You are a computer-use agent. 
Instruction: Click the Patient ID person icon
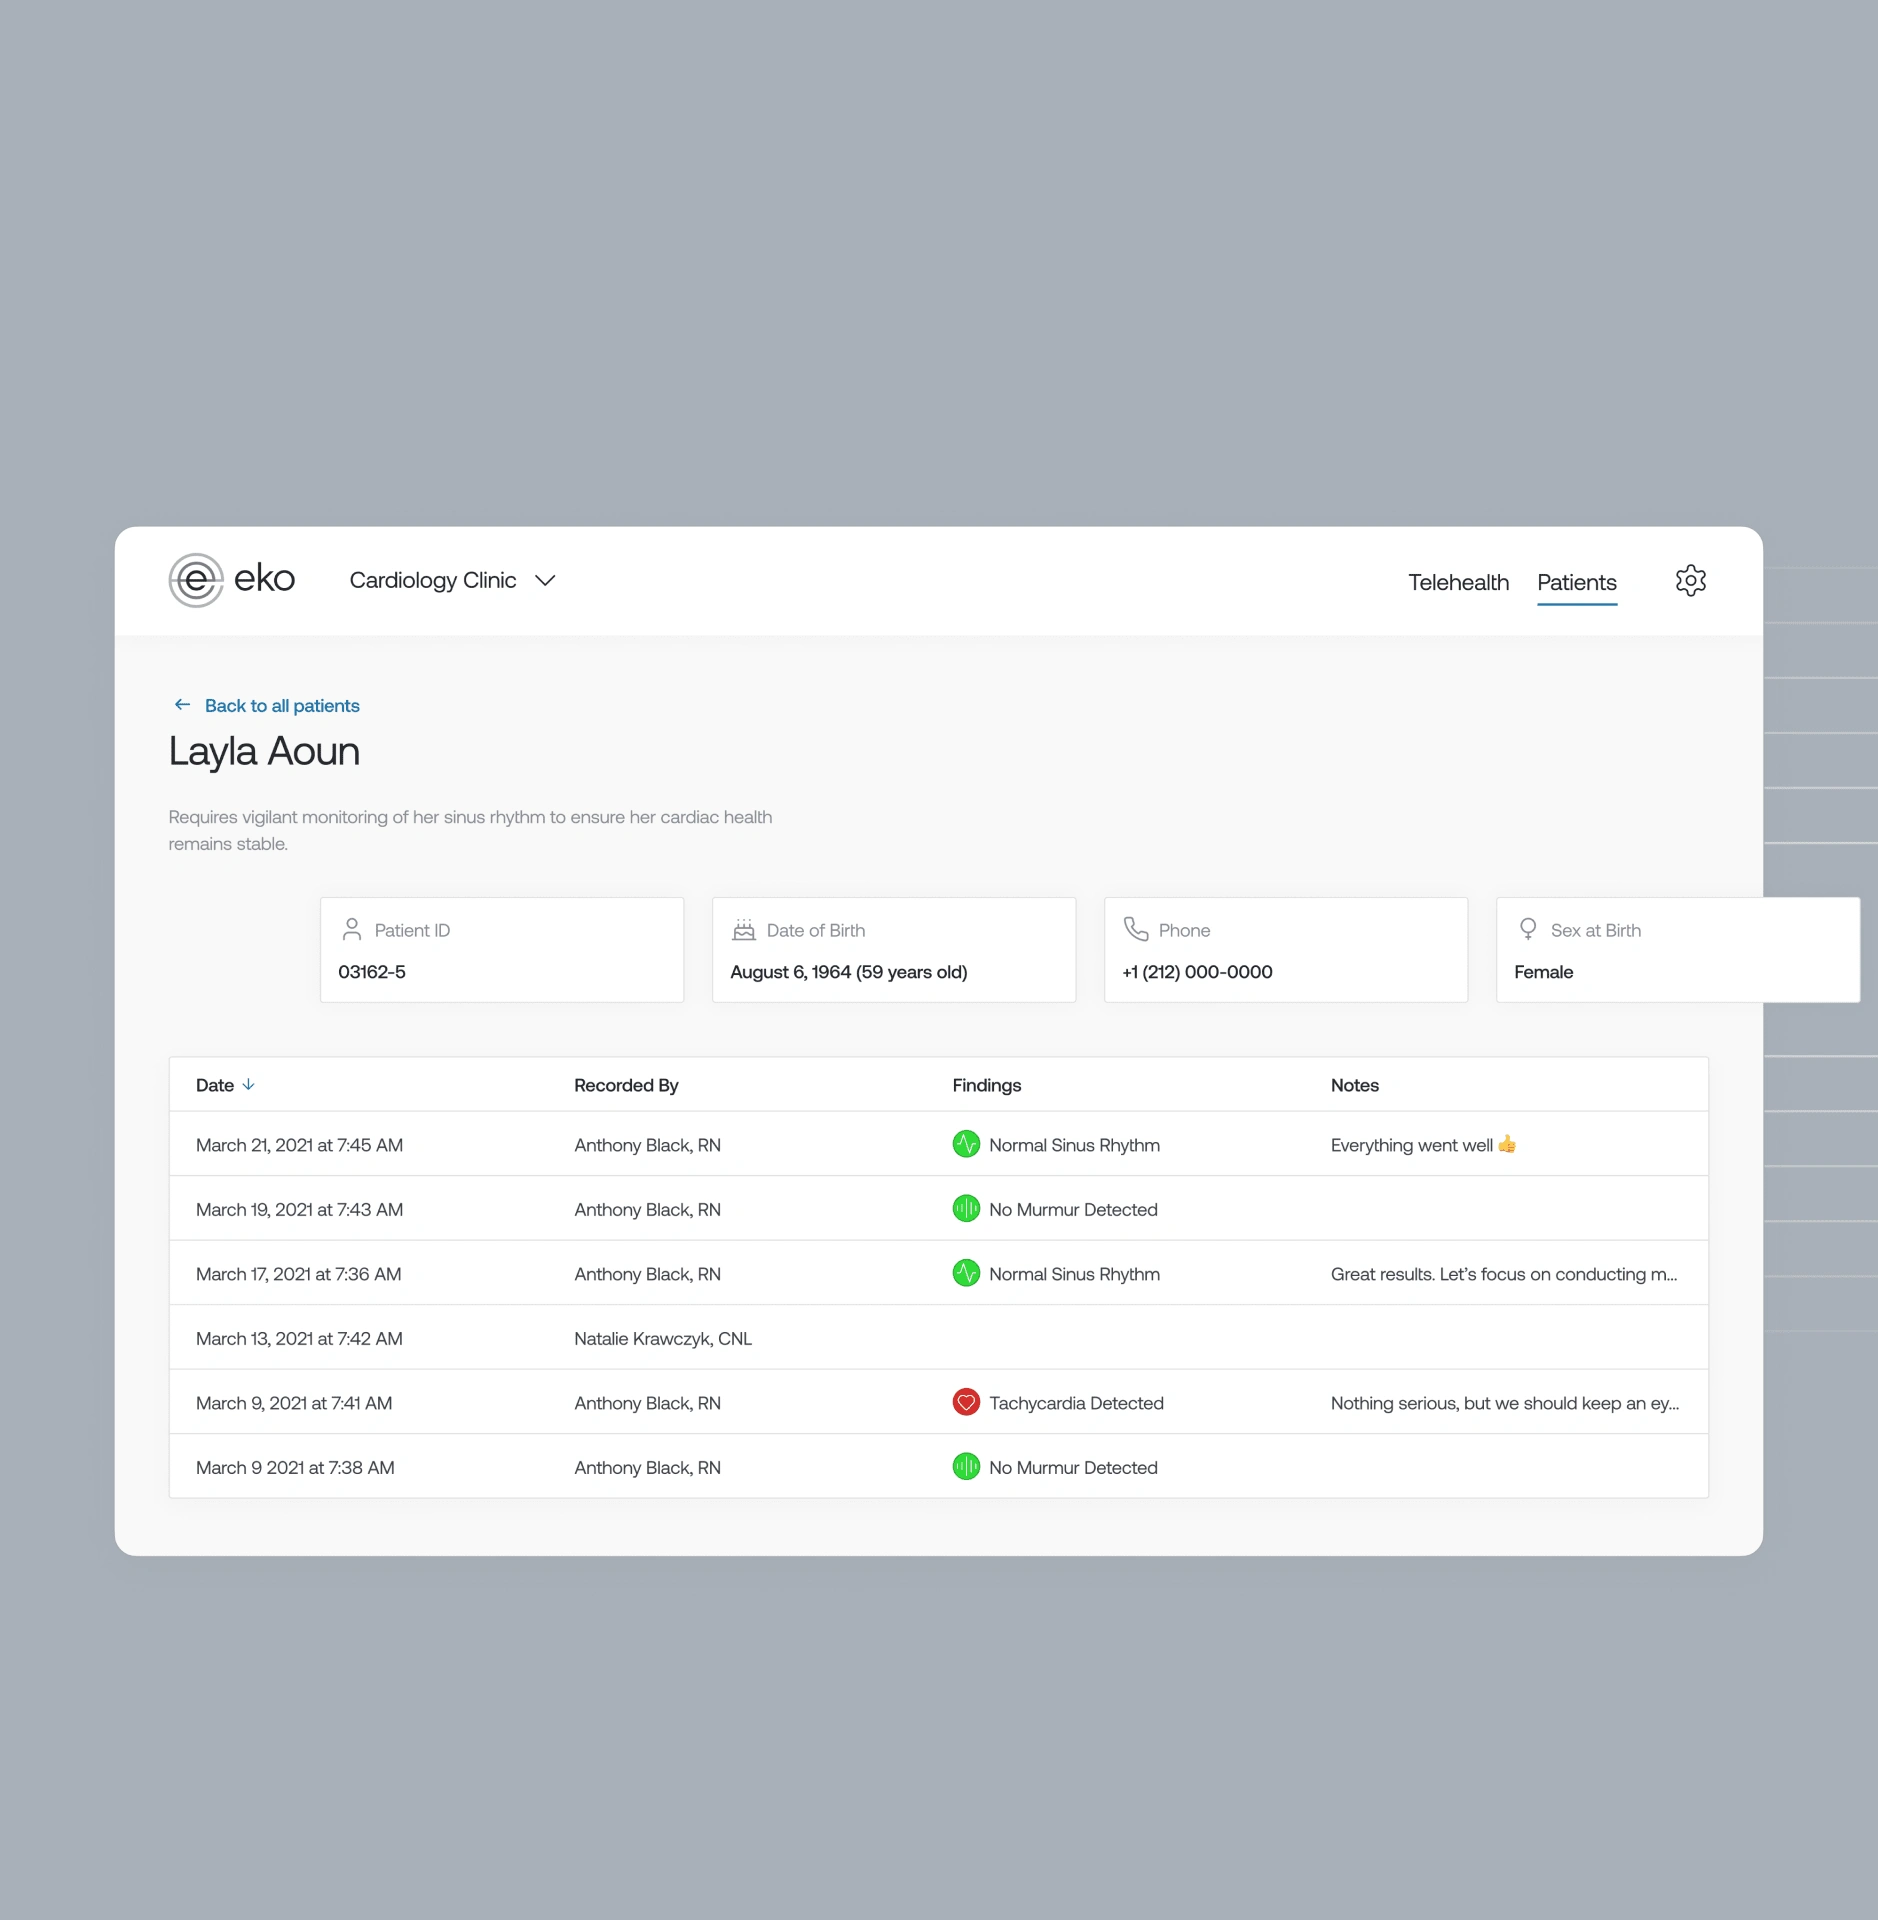(352, 930)
